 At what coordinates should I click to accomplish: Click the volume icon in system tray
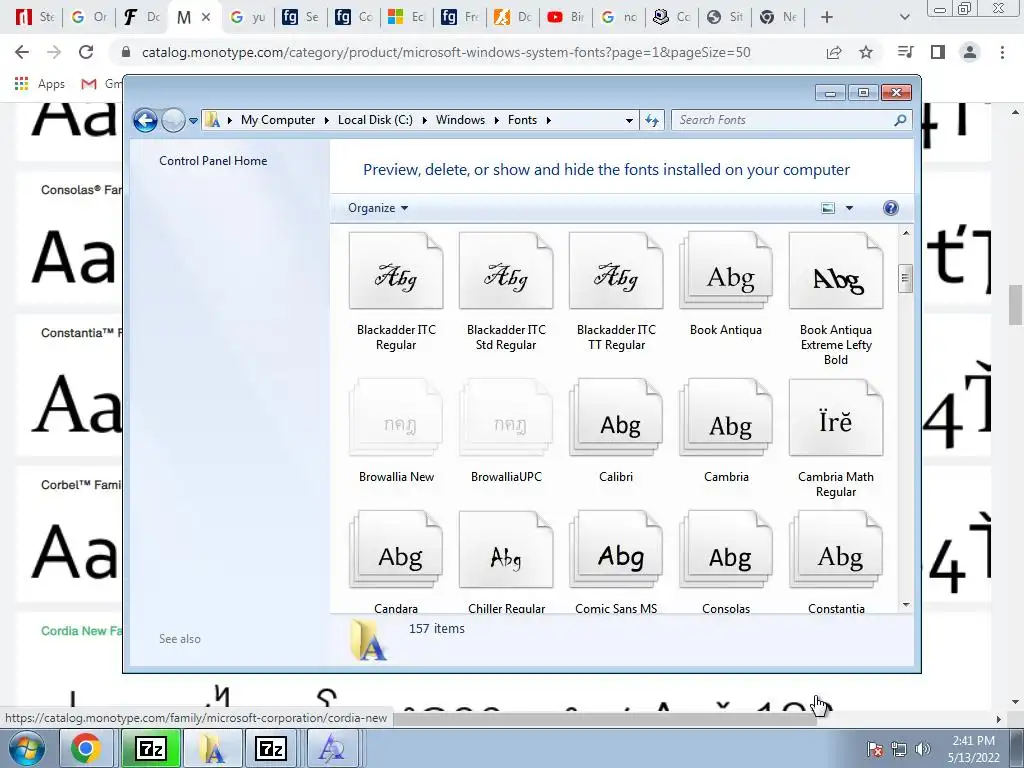[923, 749]
